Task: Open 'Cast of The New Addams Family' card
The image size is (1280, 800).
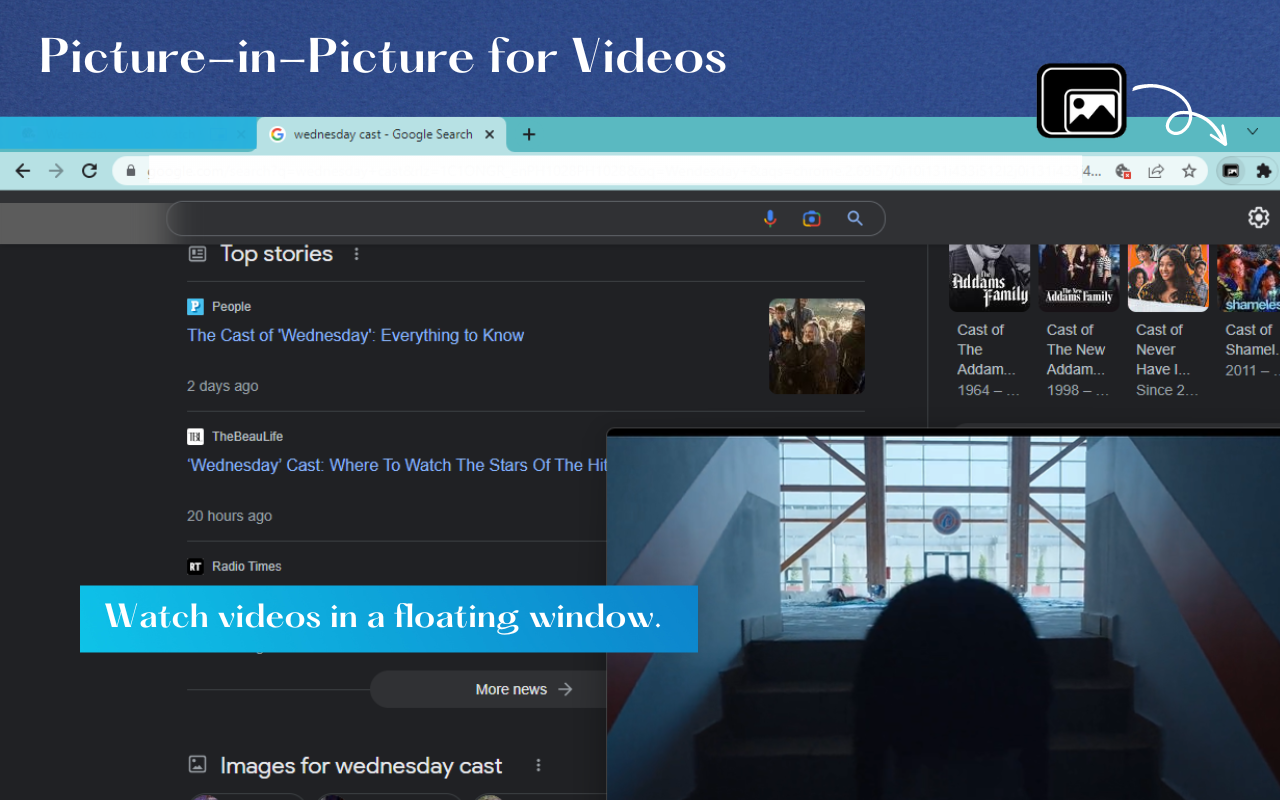Action: [x=1078, y=322]
